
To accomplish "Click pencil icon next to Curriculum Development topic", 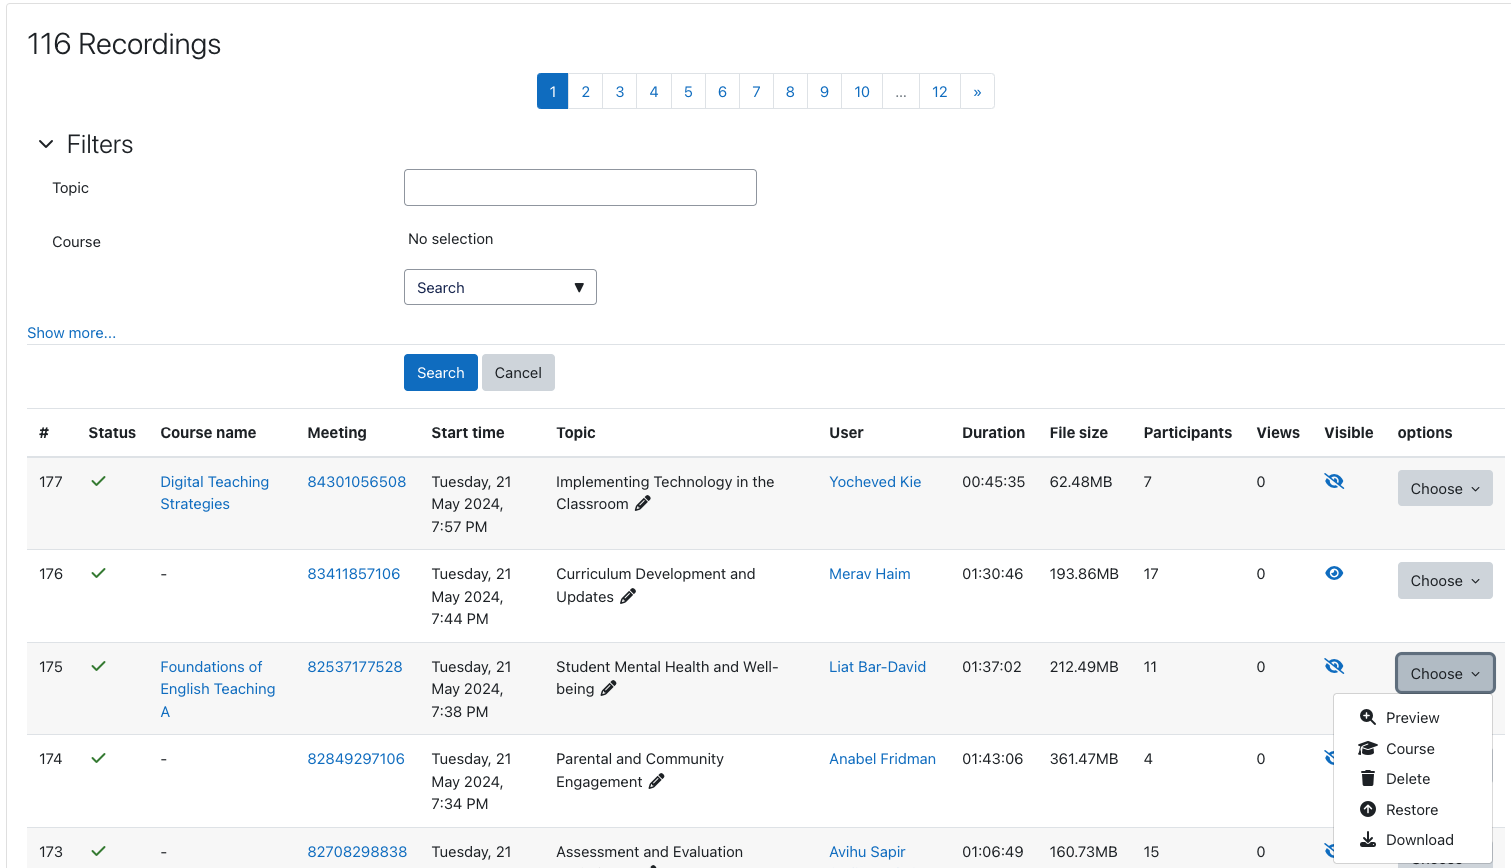I will click(628, 597).
